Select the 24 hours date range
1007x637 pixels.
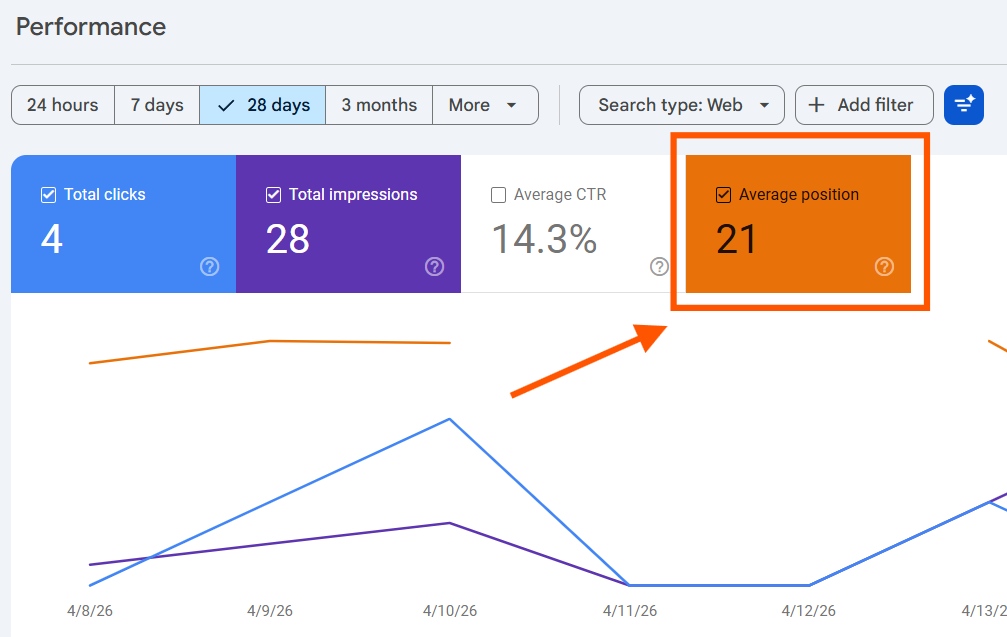tap(62, 105)
